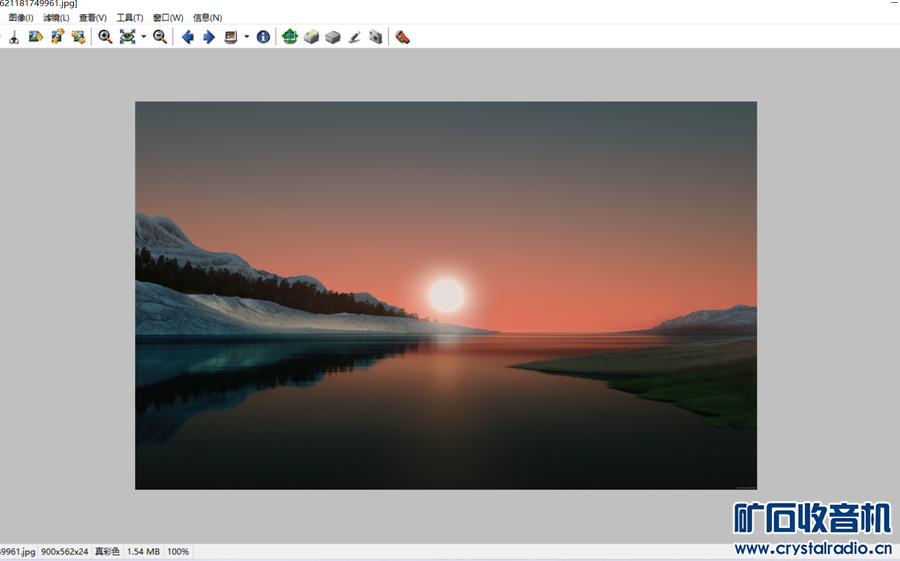Open the 滤镜(L) menu
Screen dimensions: 900x561
[56, 18]
